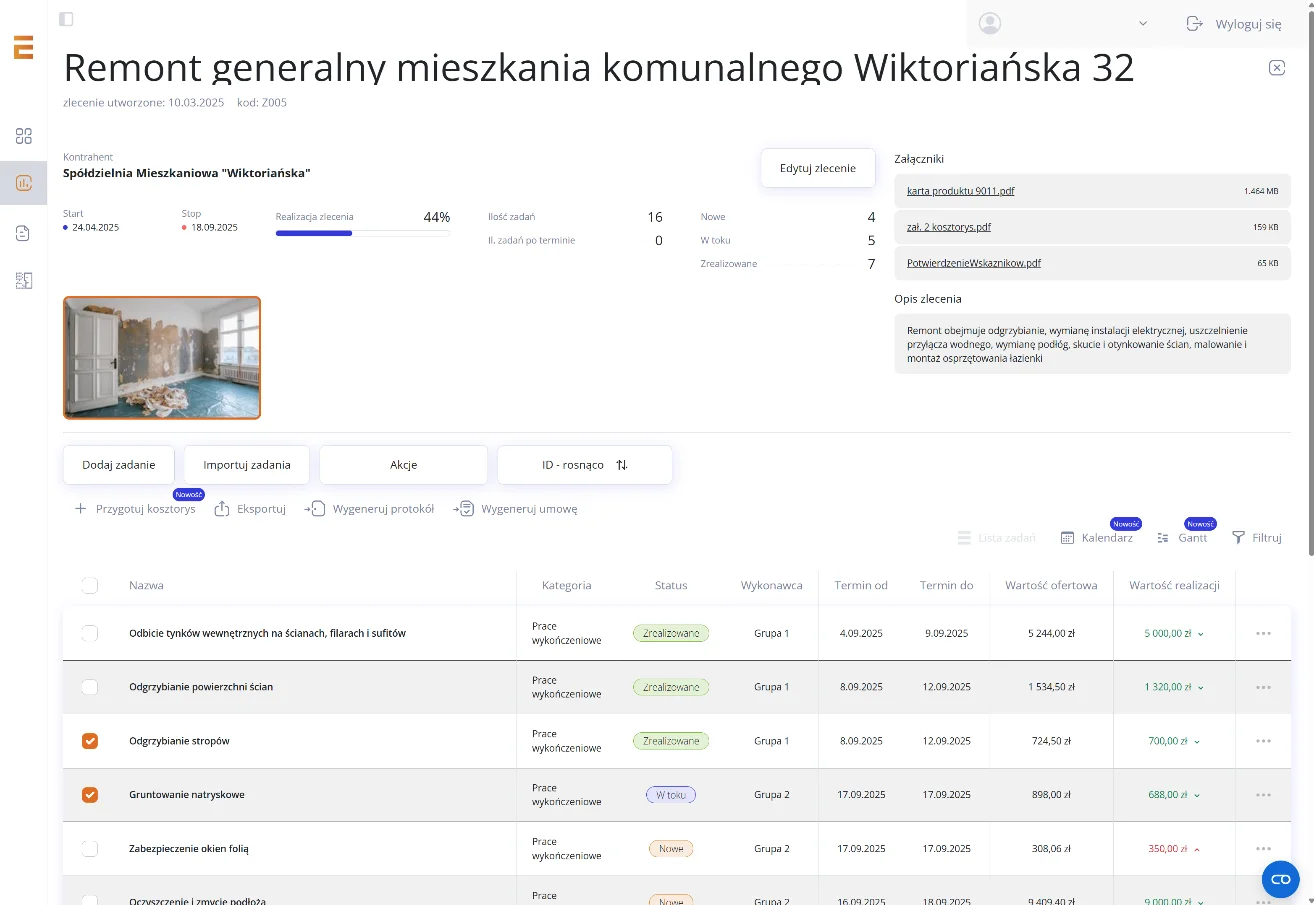Close the order view with X icon
The height and width of the screenshot is (905, 1314).
(x=1276, y=67)
